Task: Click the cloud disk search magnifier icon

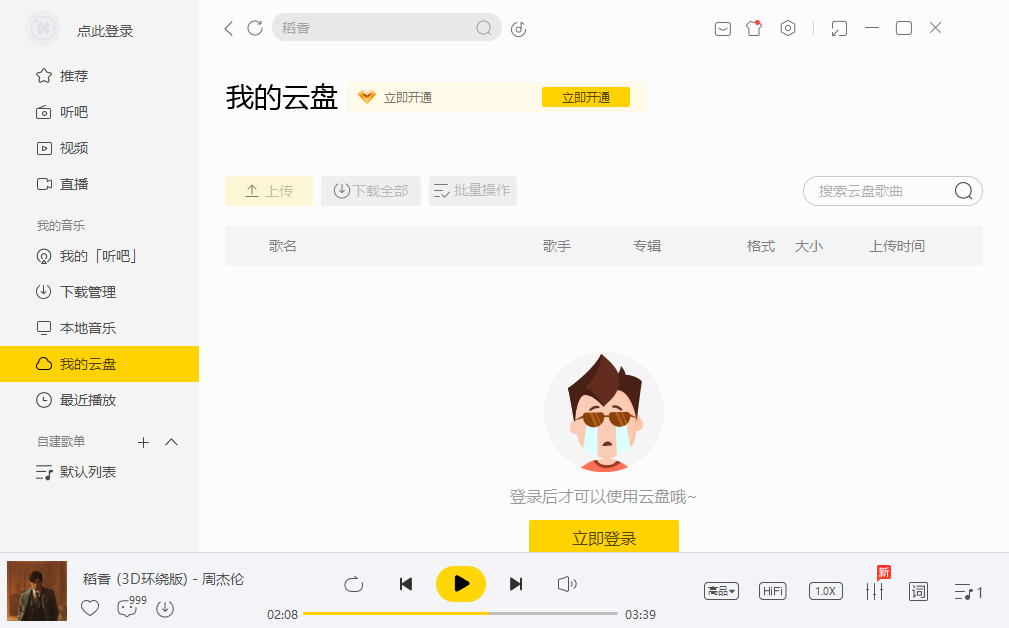Action: [963, 191]
